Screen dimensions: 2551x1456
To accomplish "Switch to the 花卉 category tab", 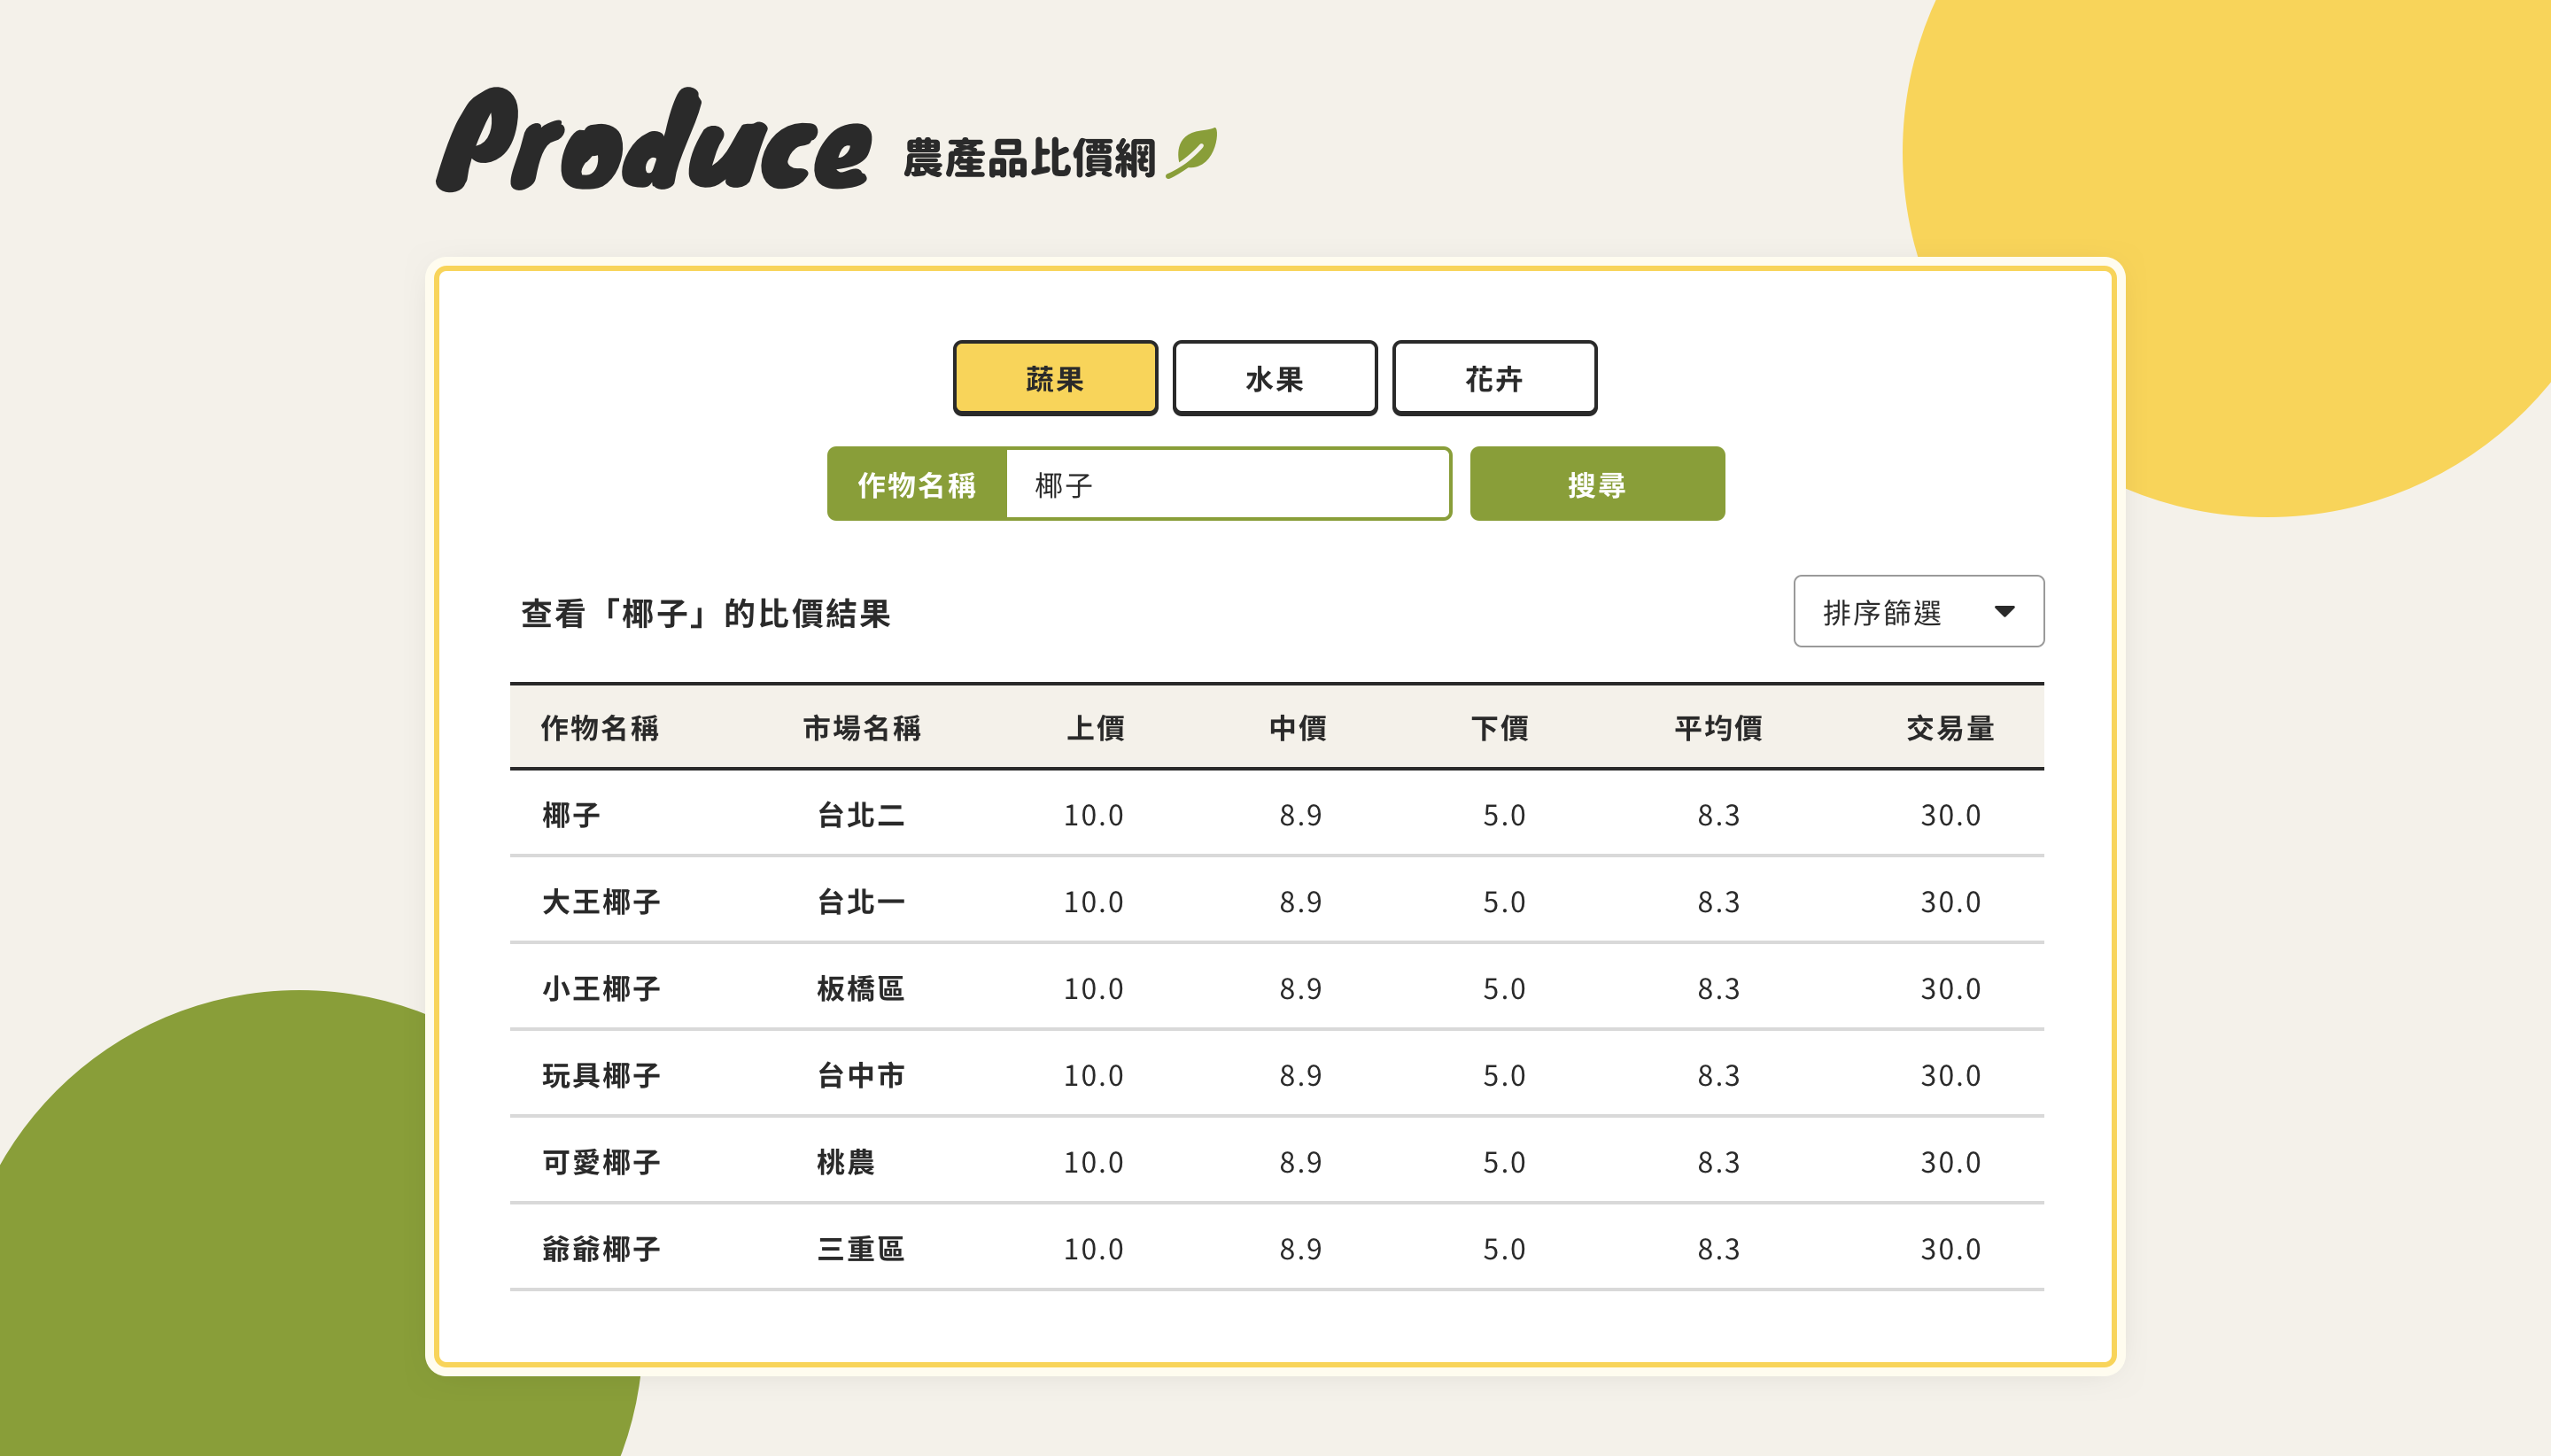I will point(1495,377).
